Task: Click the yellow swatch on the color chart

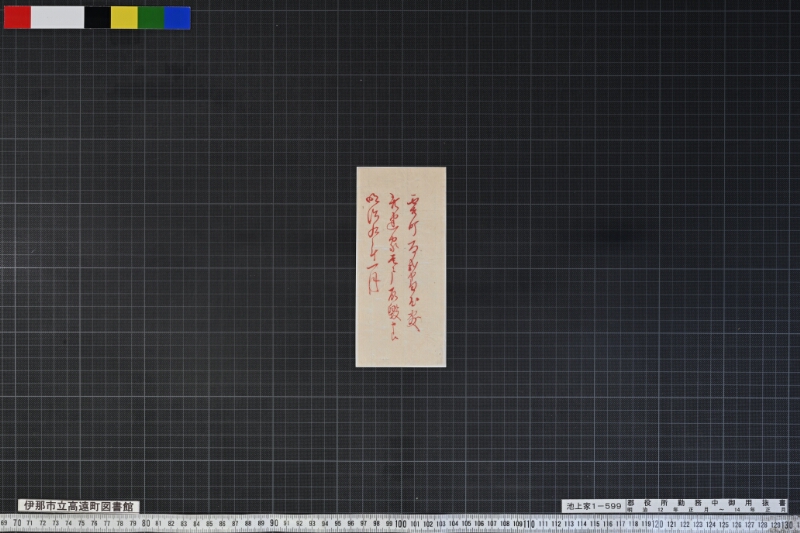Action: point(124,17)
